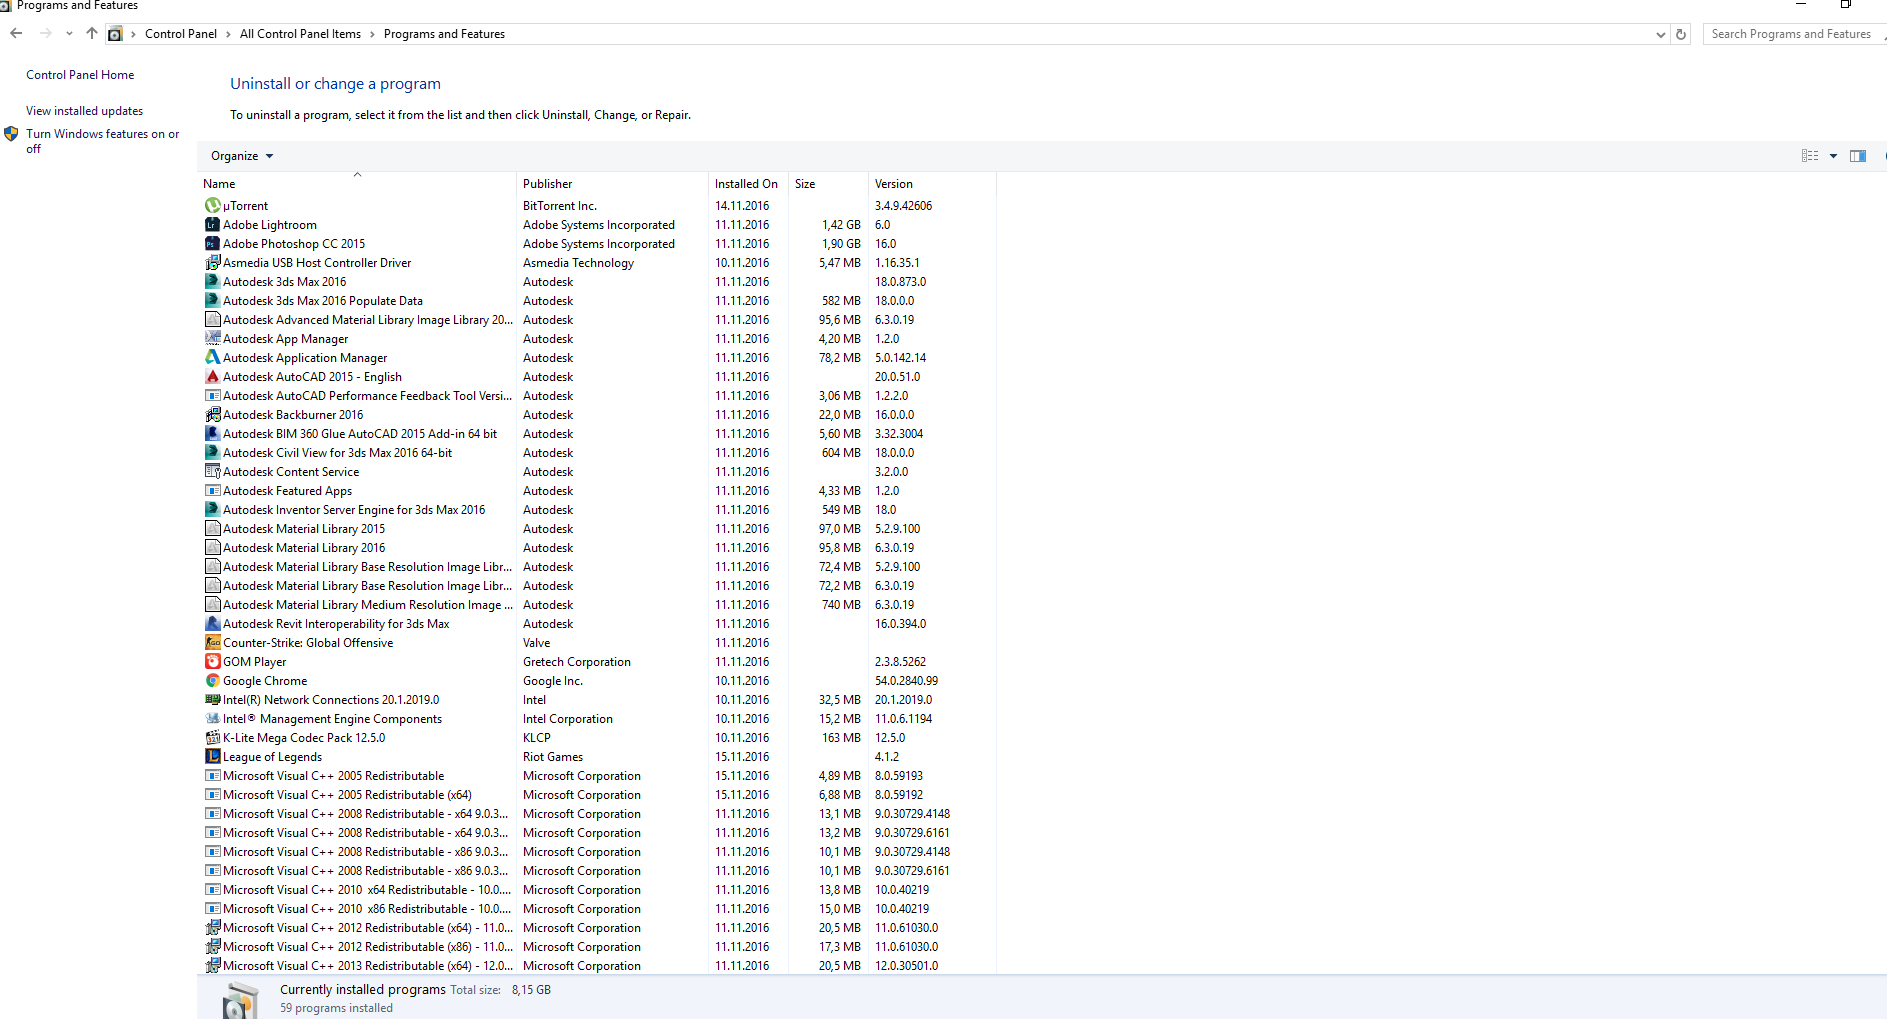Sort list by Installed On column

pos(746,184)
